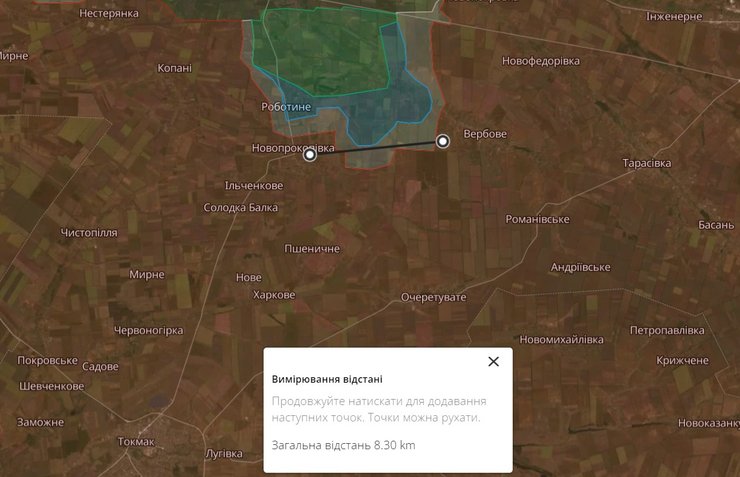Click the Очеретувате label on map
740x477 pixels.
click(434, 298)
